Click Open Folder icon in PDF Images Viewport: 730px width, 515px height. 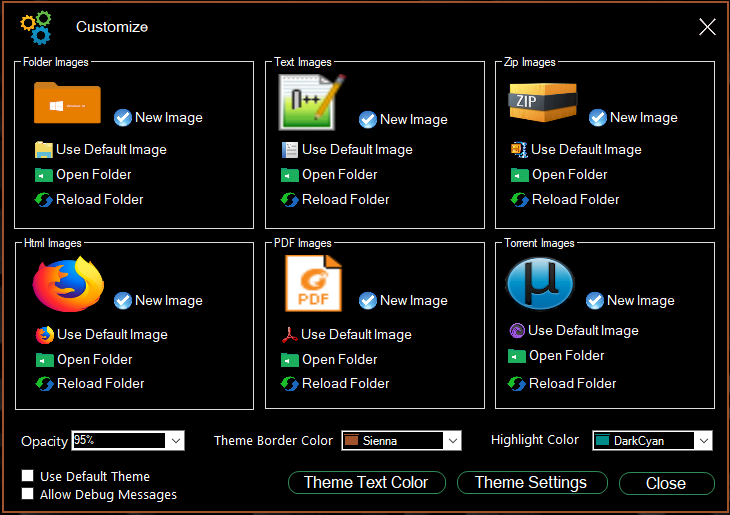tap(290, 359)
